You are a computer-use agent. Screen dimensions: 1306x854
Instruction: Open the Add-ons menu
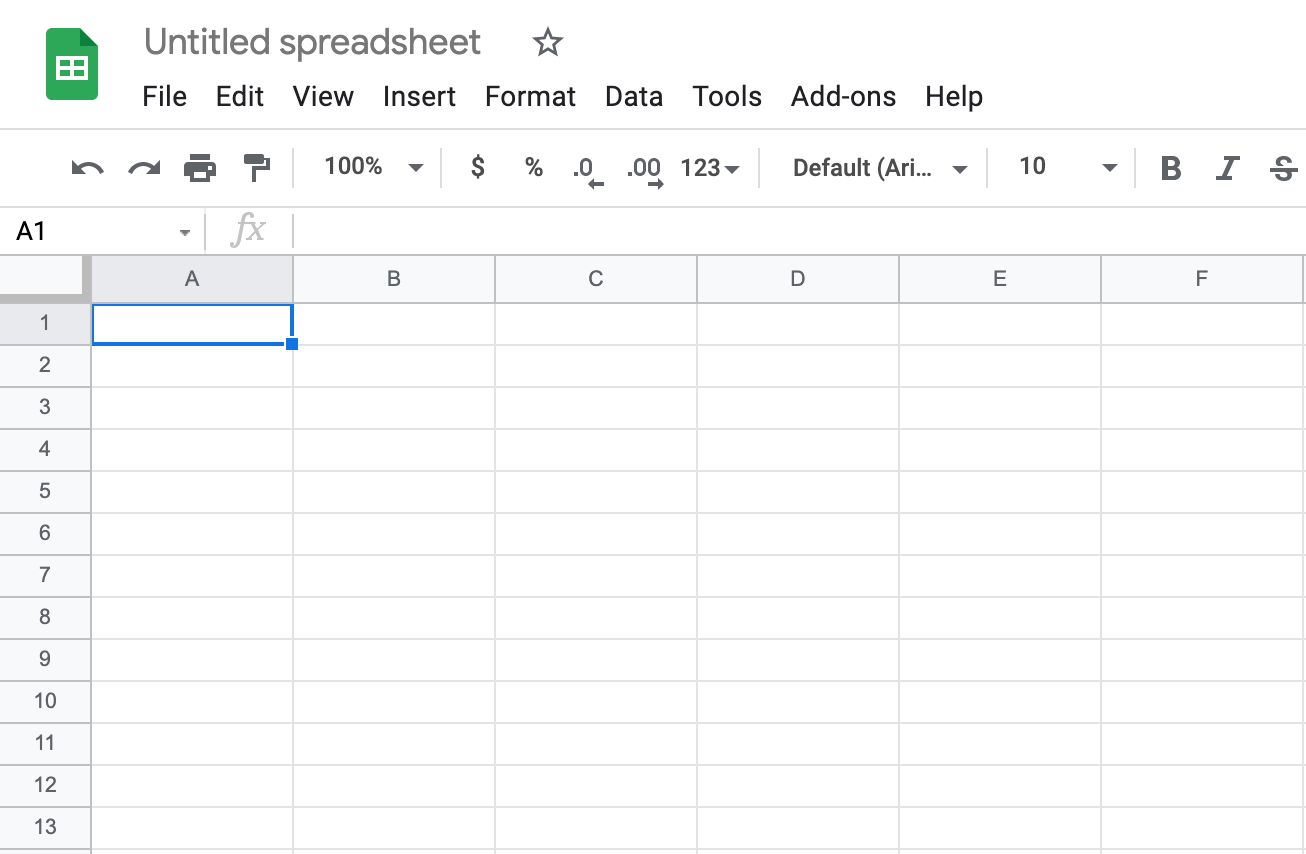pos(843,97)
